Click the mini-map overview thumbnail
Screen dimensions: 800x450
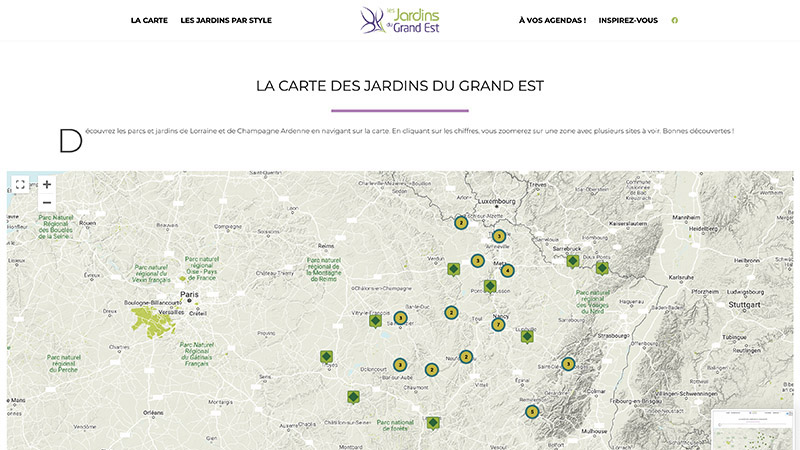[x=753, y=430]
